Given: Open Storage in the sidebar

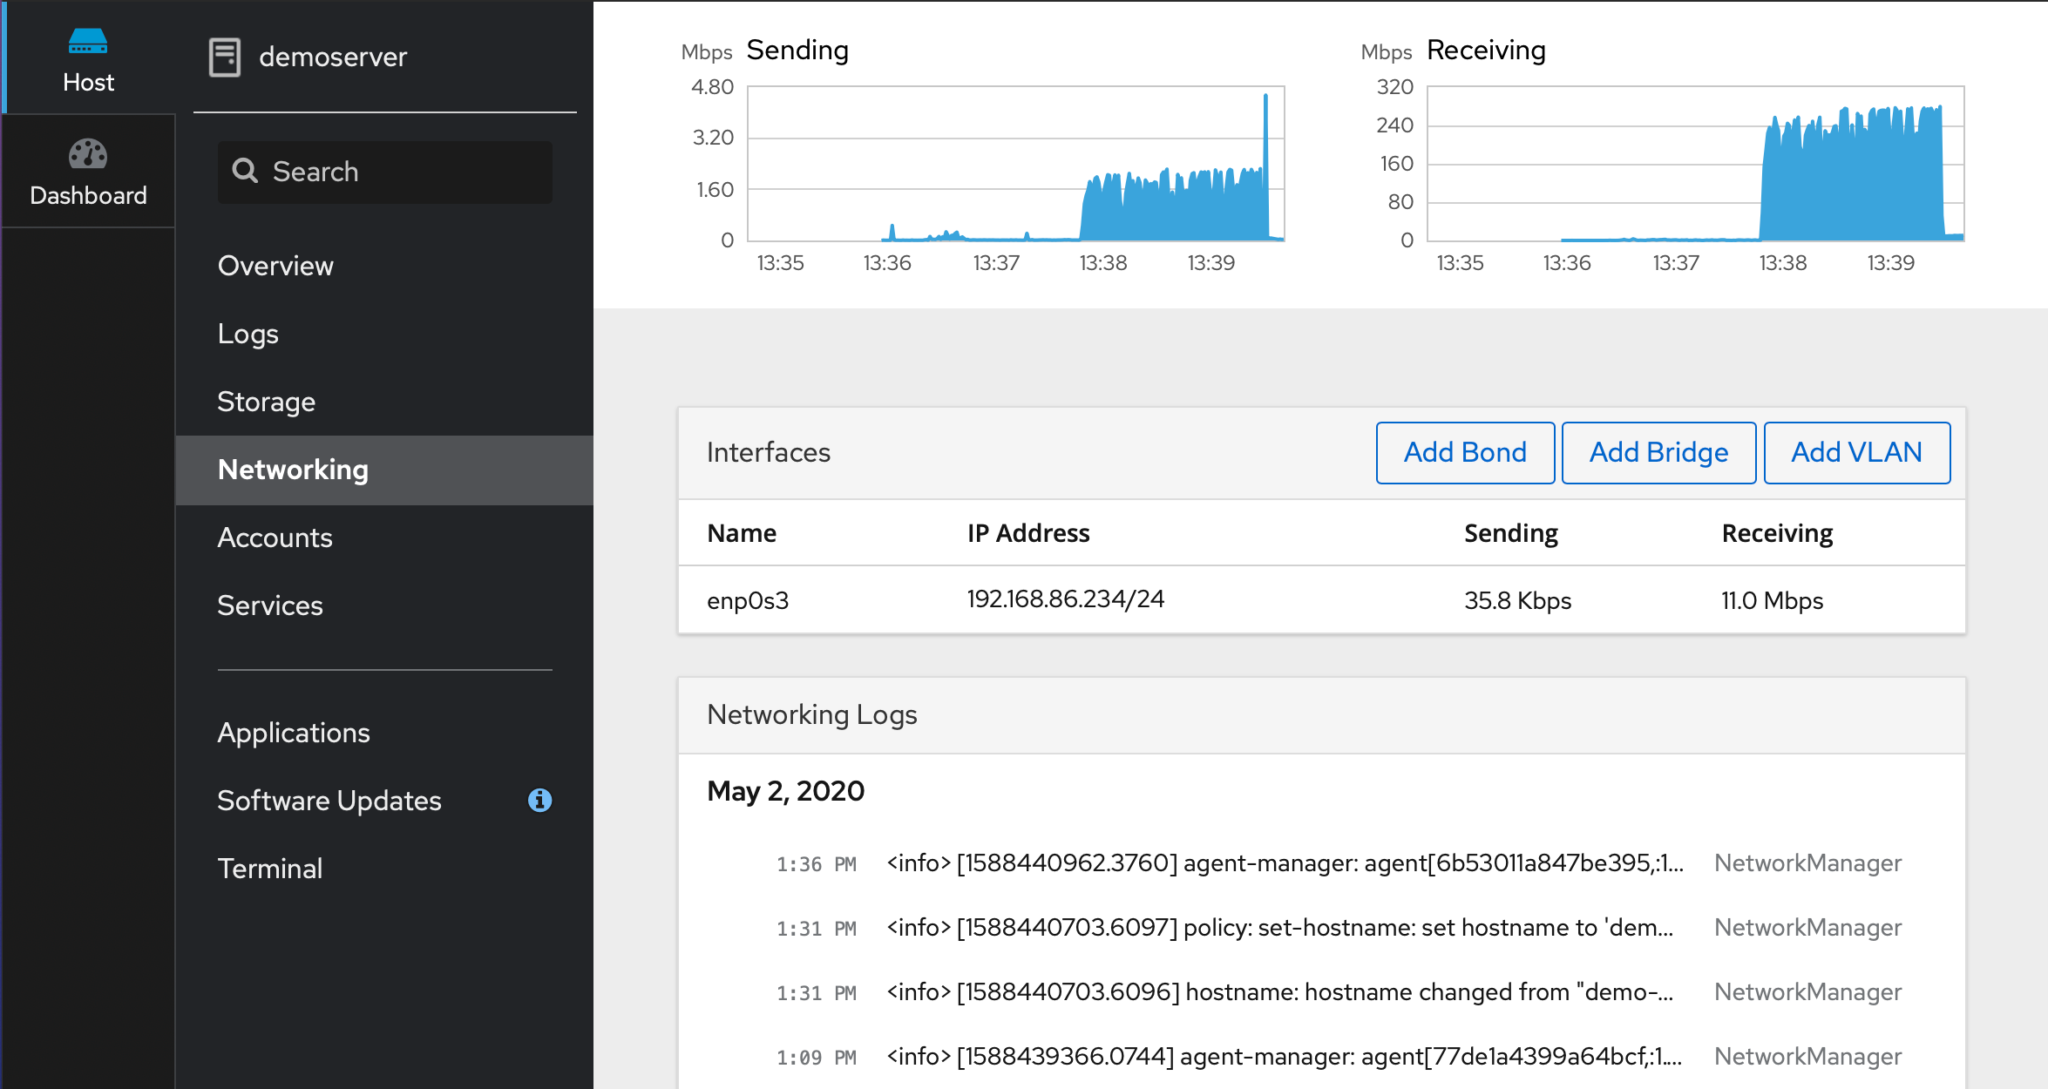Looking at the screenshot, I should point(266,402).
